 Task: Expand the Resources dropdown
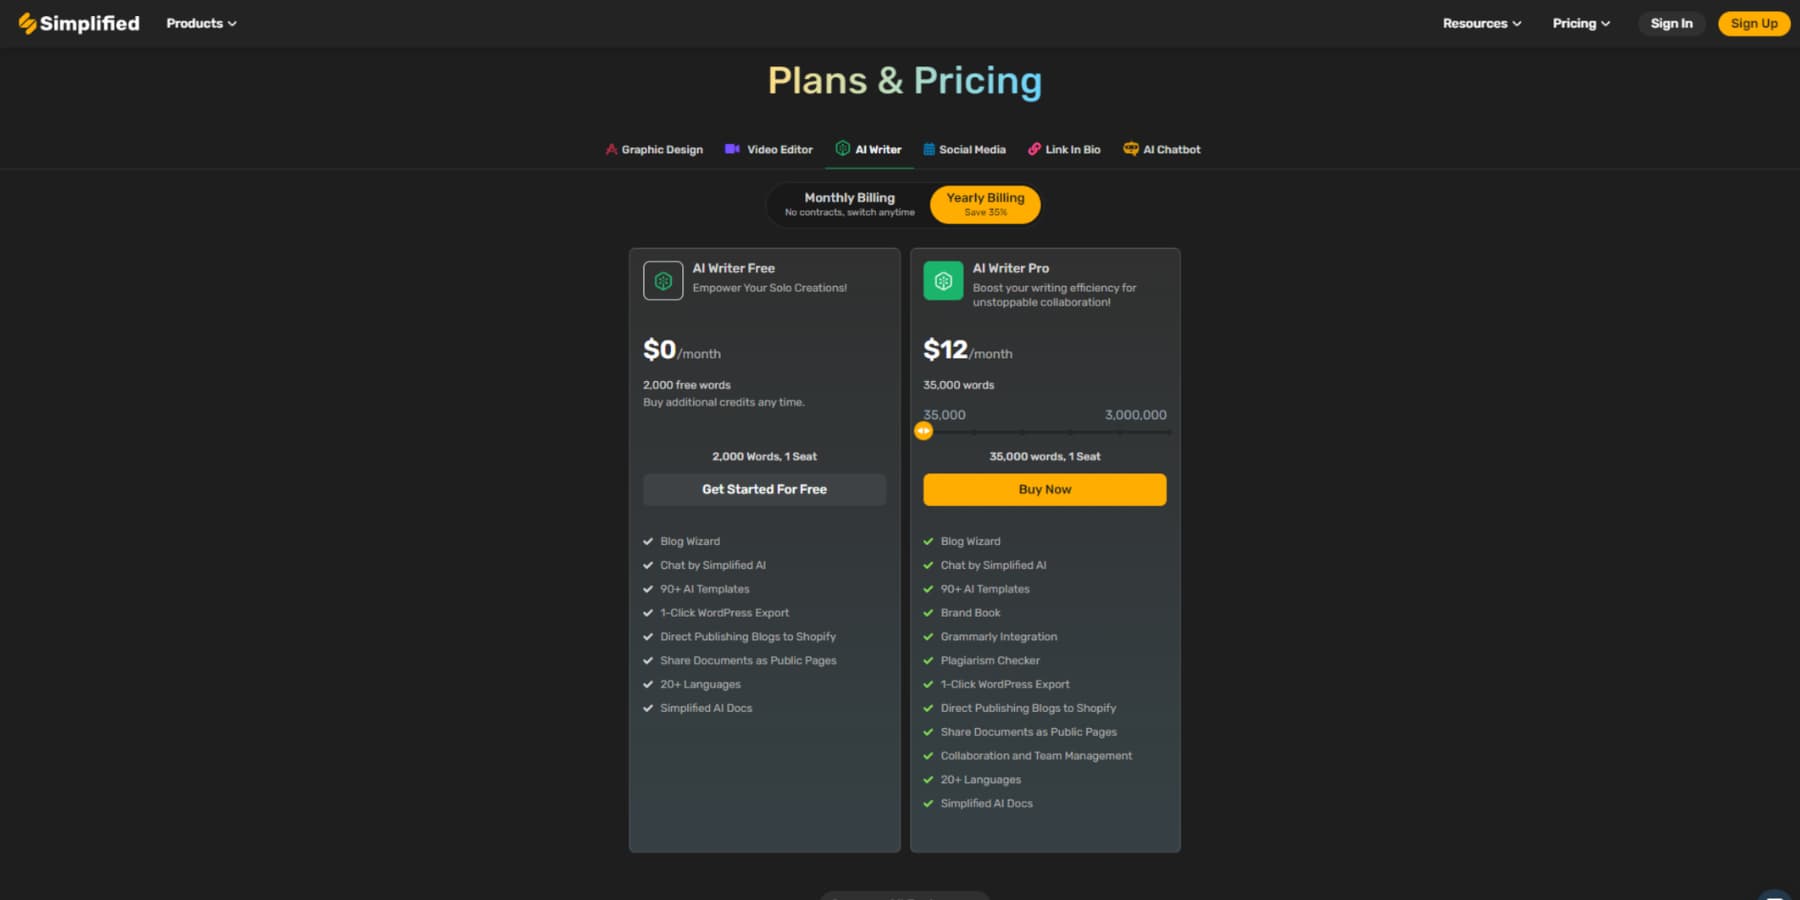pyautogui.click(x=1481, y=23)
